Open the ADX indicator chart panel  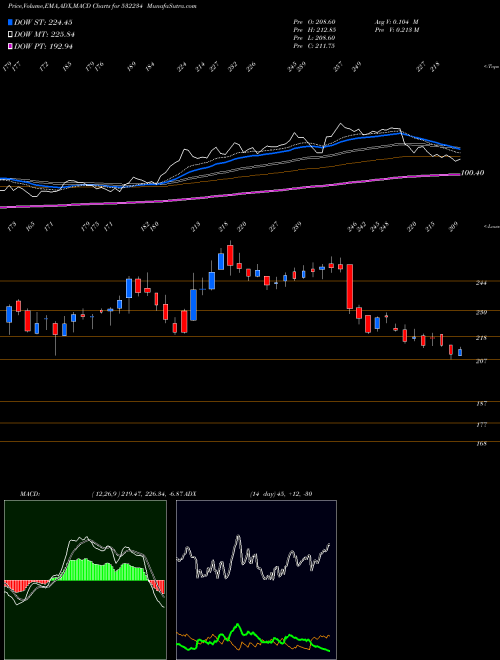(x=256, y=580)
